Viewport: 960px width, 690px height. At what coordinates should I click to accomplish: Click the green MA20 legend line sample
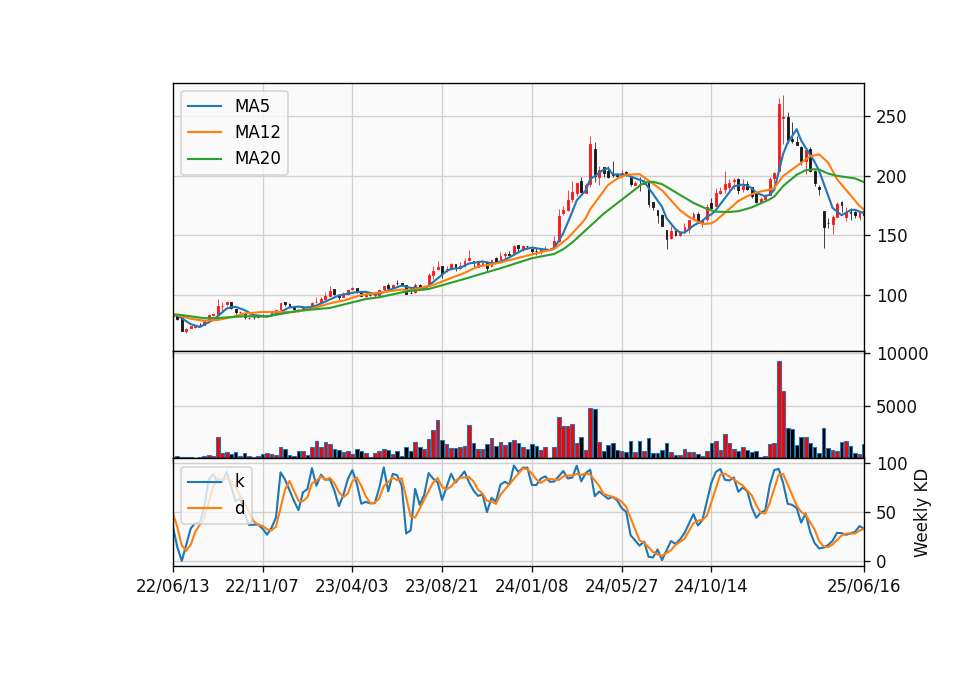pyautogui.click(x=204, y=159)
